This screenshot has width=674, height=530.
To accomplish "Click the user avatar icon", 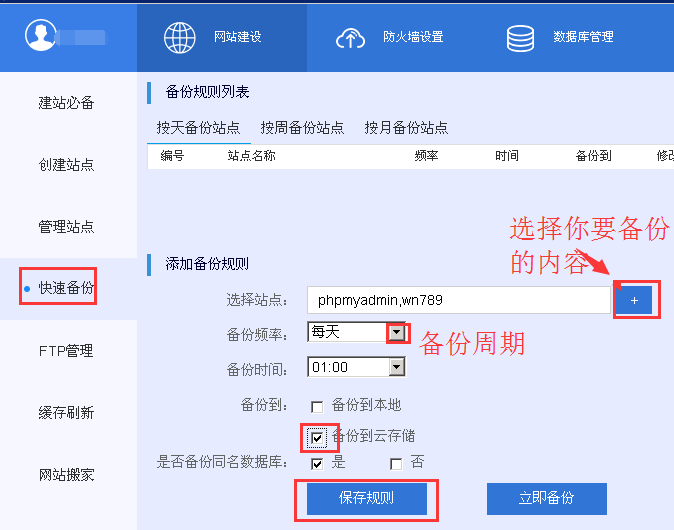I will coord(41,36).
